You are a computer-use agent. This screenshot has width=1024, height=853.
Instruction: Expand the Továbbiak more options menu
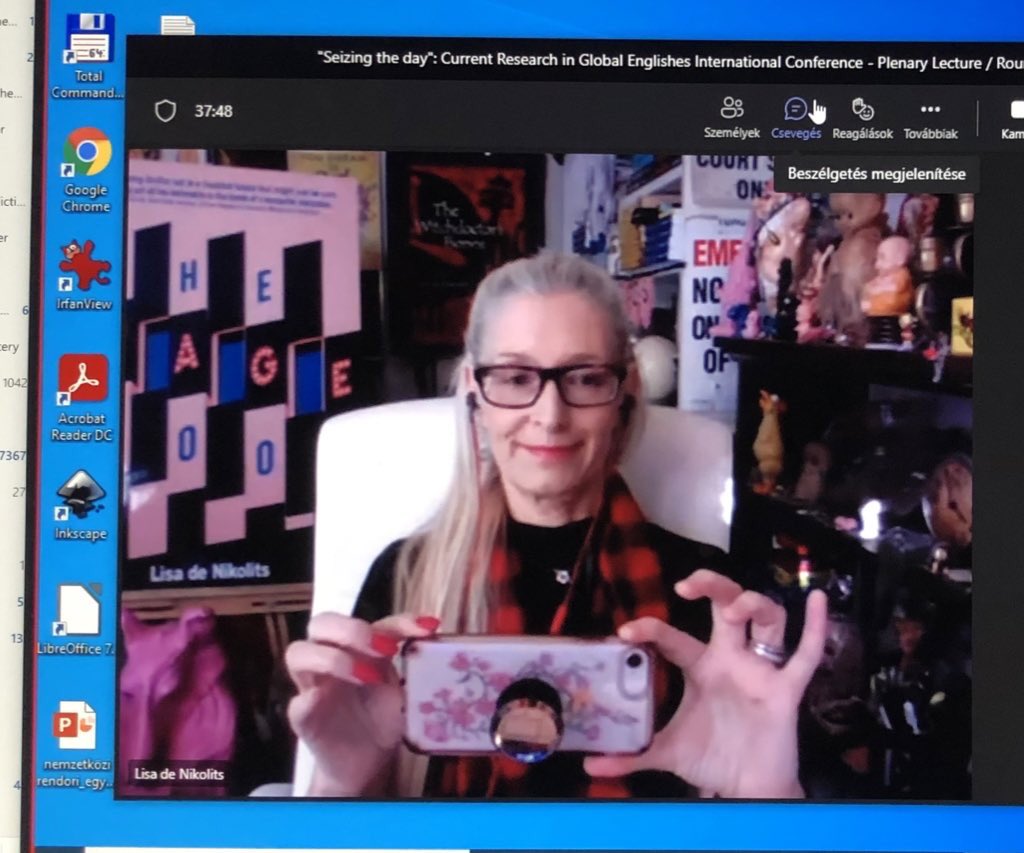pos(930,116)
